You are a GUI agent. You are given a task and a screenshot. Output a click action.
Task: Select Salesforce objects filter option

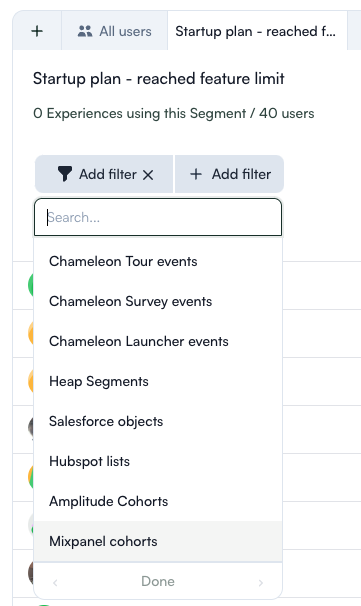pyautogui.click(x=158, y=421)
